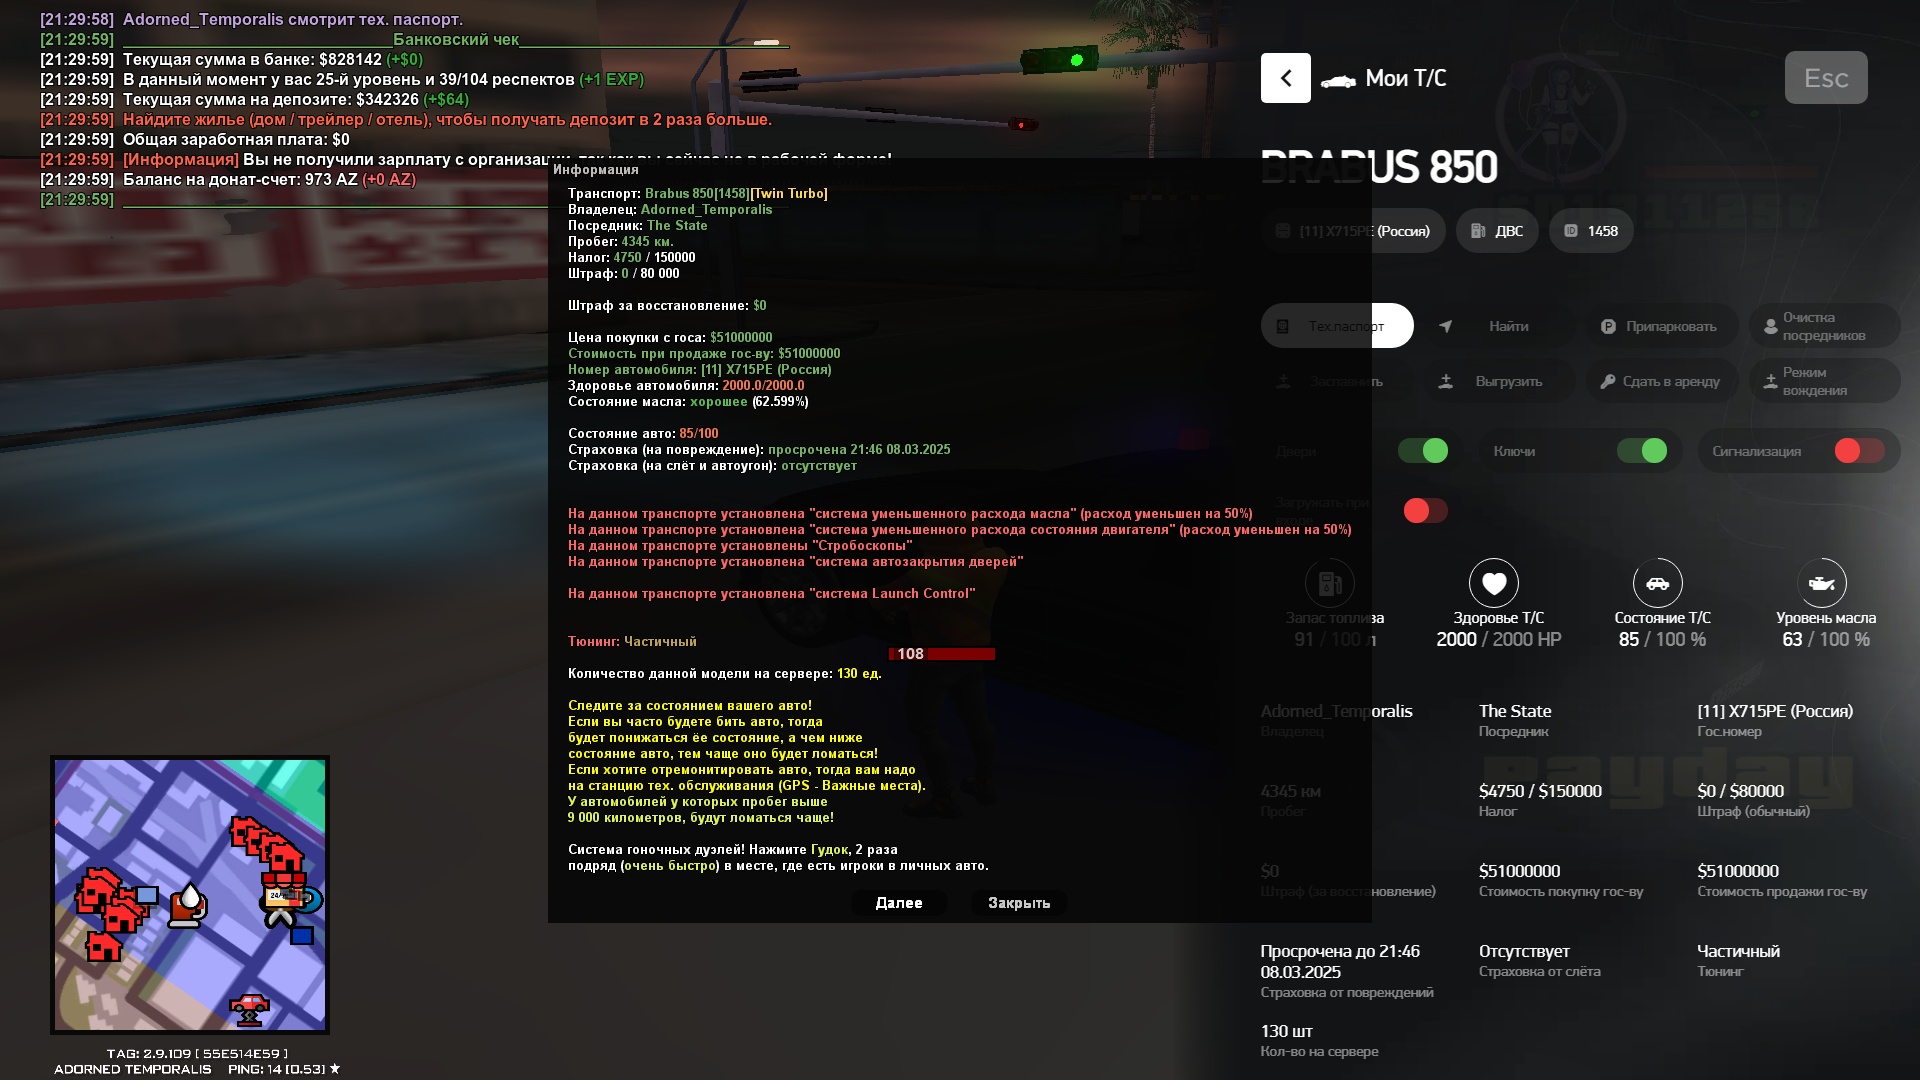
Task: Click the parking P icon beside Припарковать
Action: [x=1608, y=326]
